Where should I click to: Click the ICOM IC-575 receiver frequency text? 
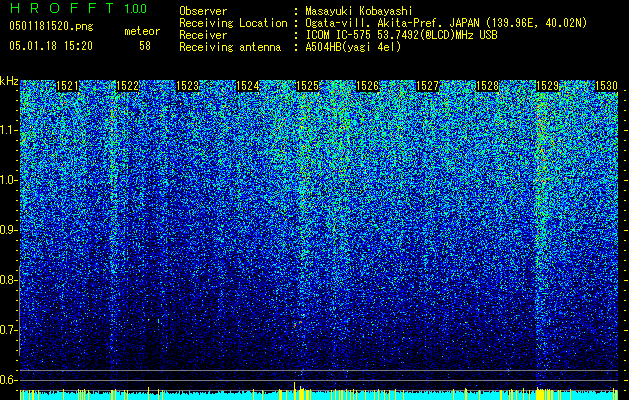tap(402, 35)
